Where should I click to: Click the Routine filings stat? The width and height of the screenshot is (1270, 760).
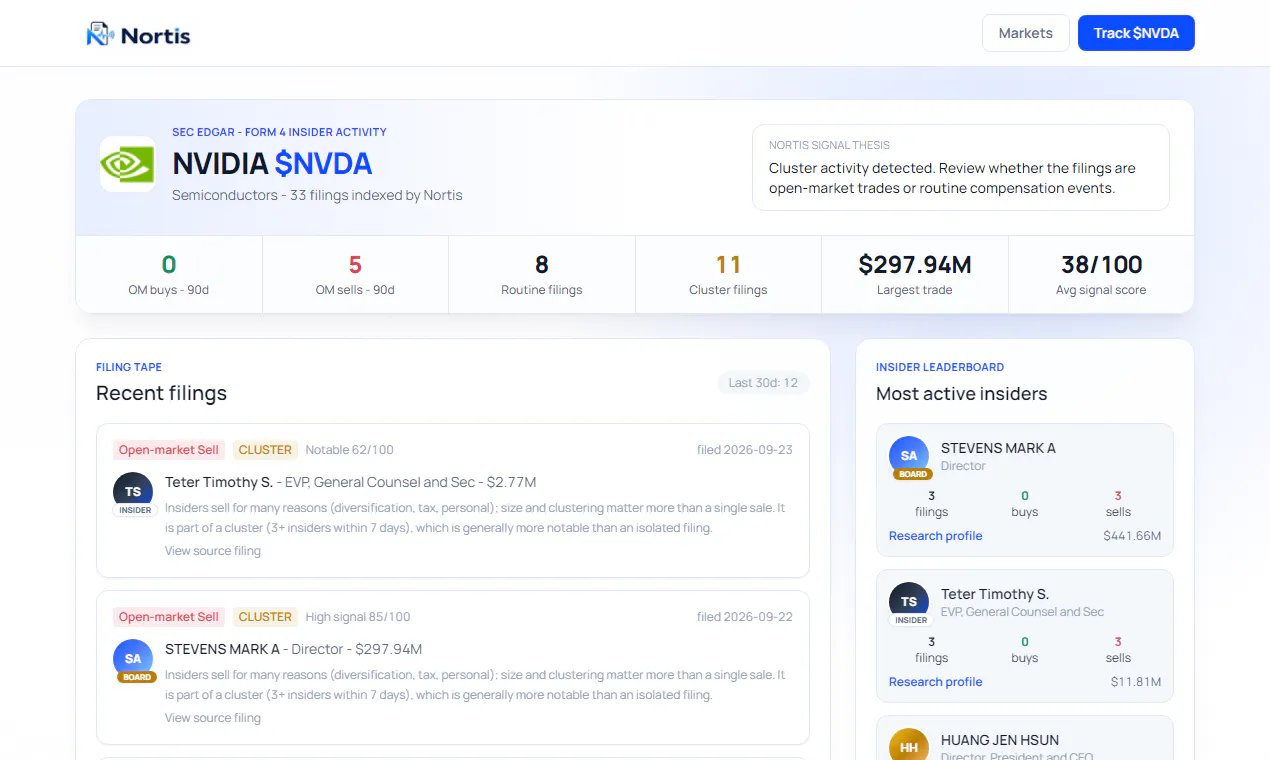542,275
